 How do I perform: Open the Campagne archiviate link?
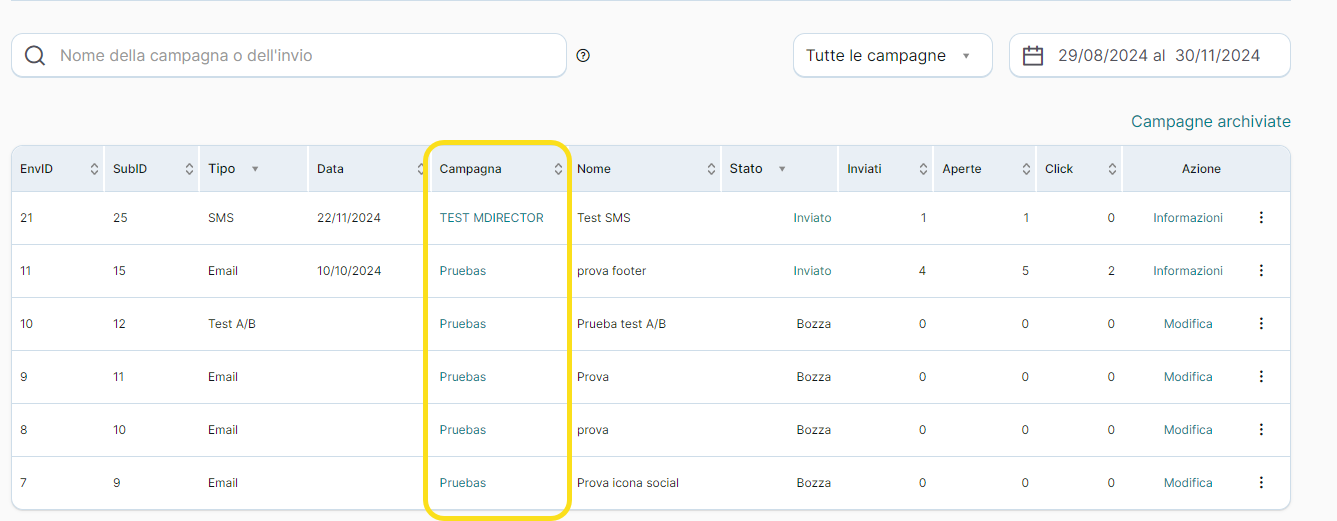point(1210,122)
